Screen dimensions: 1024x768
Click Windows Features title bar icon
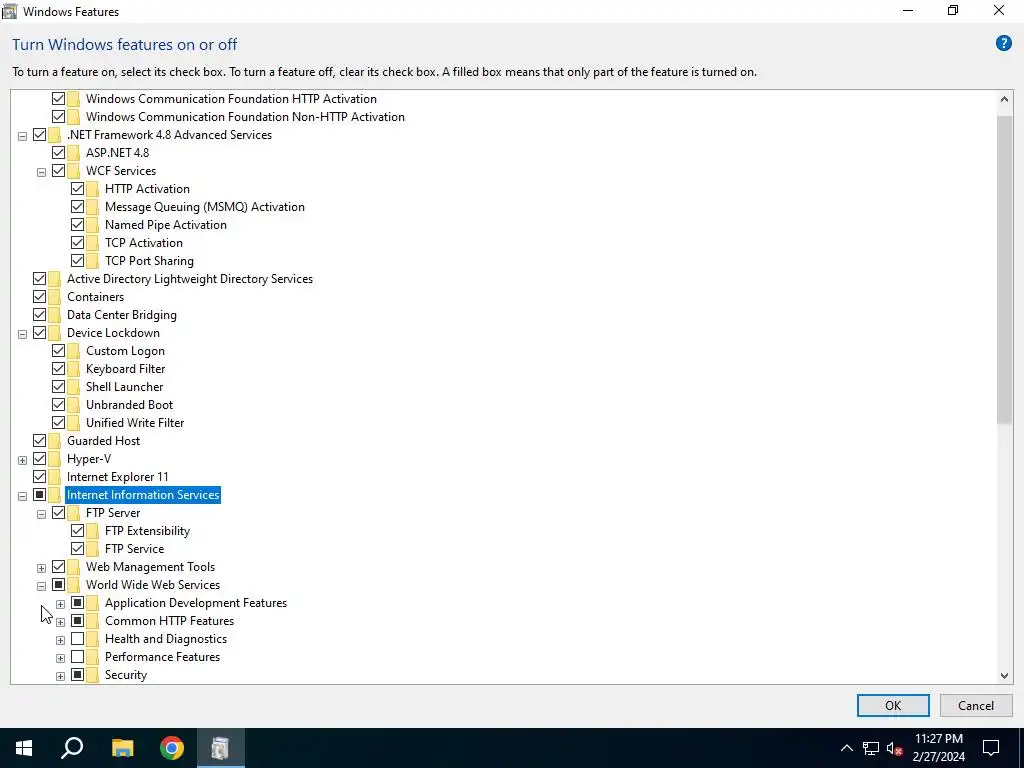tap(9, 11)
